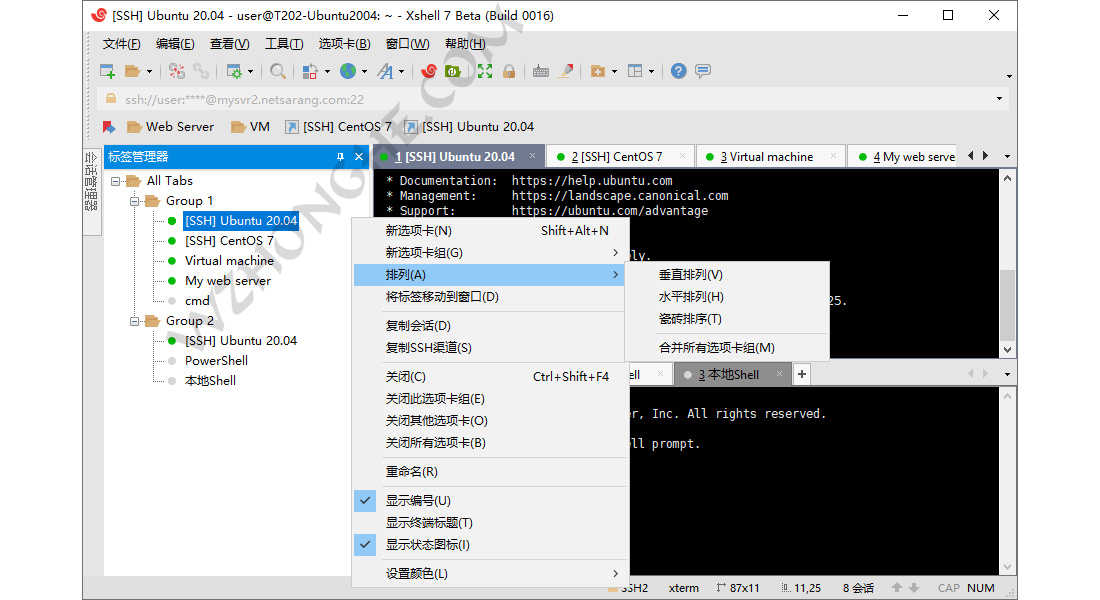The image size is (1100, 600).
Task: Open the address bar dropdown arrow
Action: 998,98
